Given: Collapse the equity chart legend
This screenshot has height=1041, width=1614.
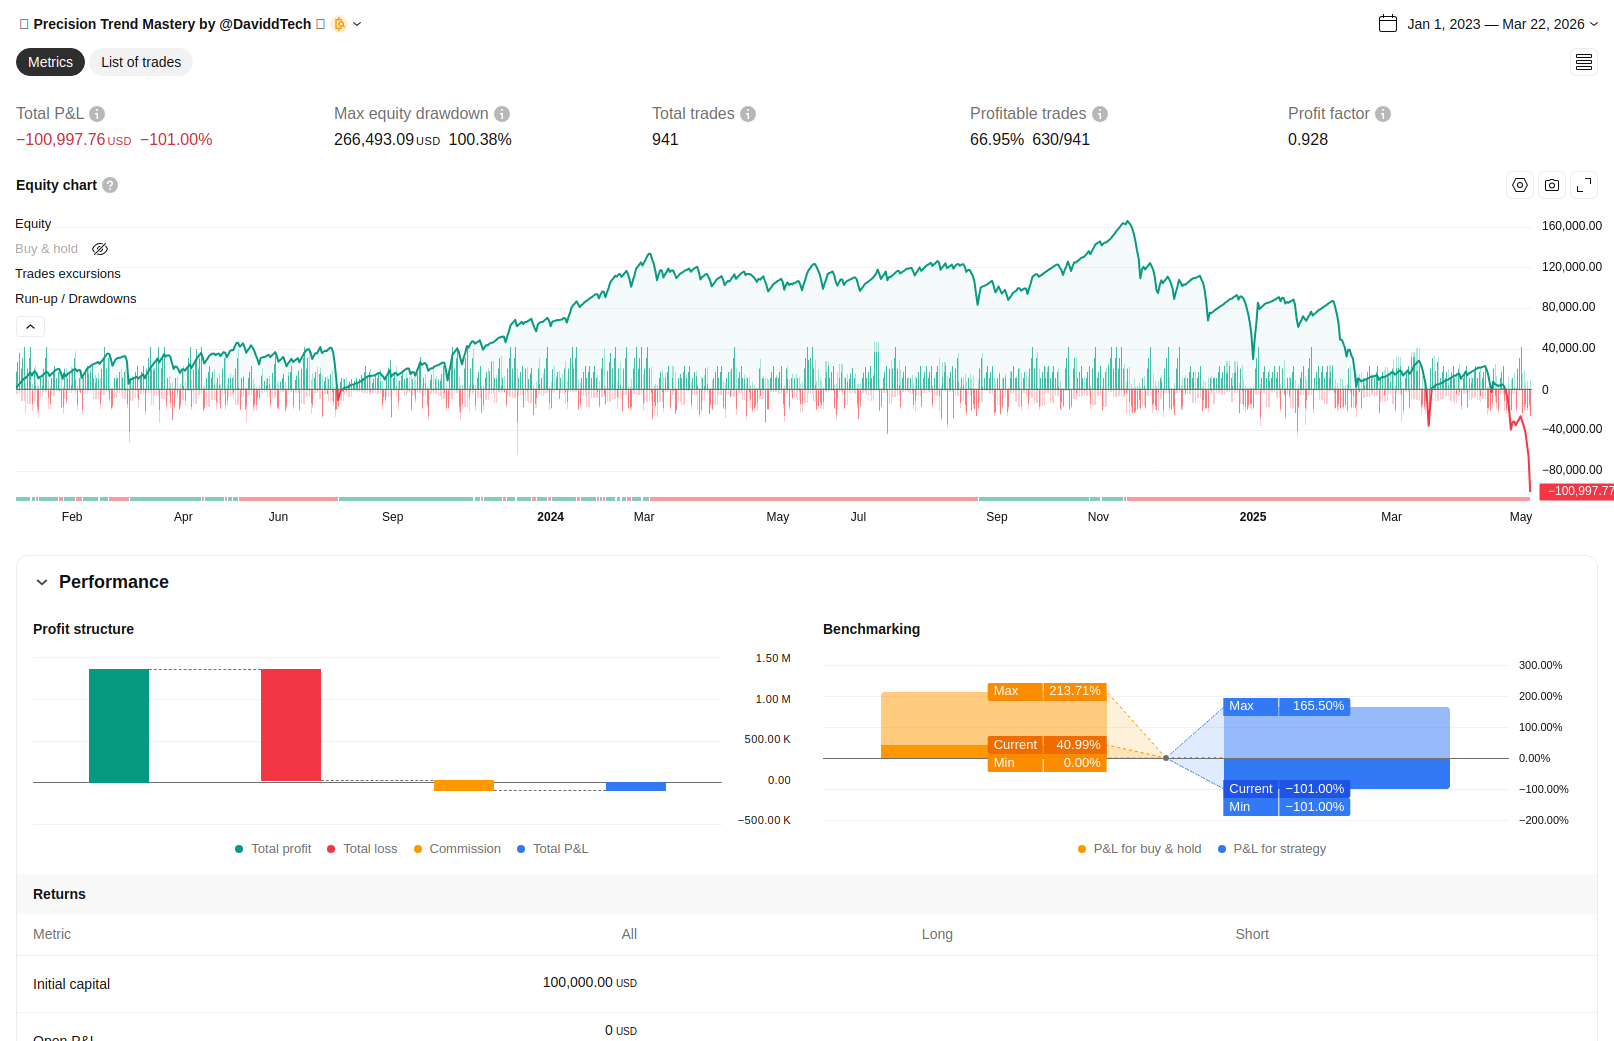Looking at the screenshot, I should [x=30, y=327].
